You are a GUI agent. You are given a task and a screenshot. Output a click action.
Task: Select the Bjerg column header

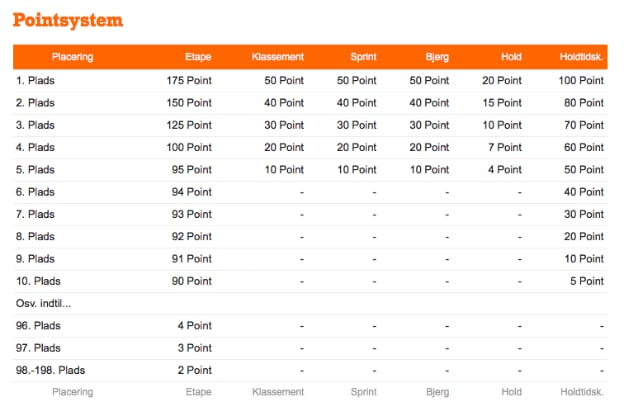[x=437, y=57]
